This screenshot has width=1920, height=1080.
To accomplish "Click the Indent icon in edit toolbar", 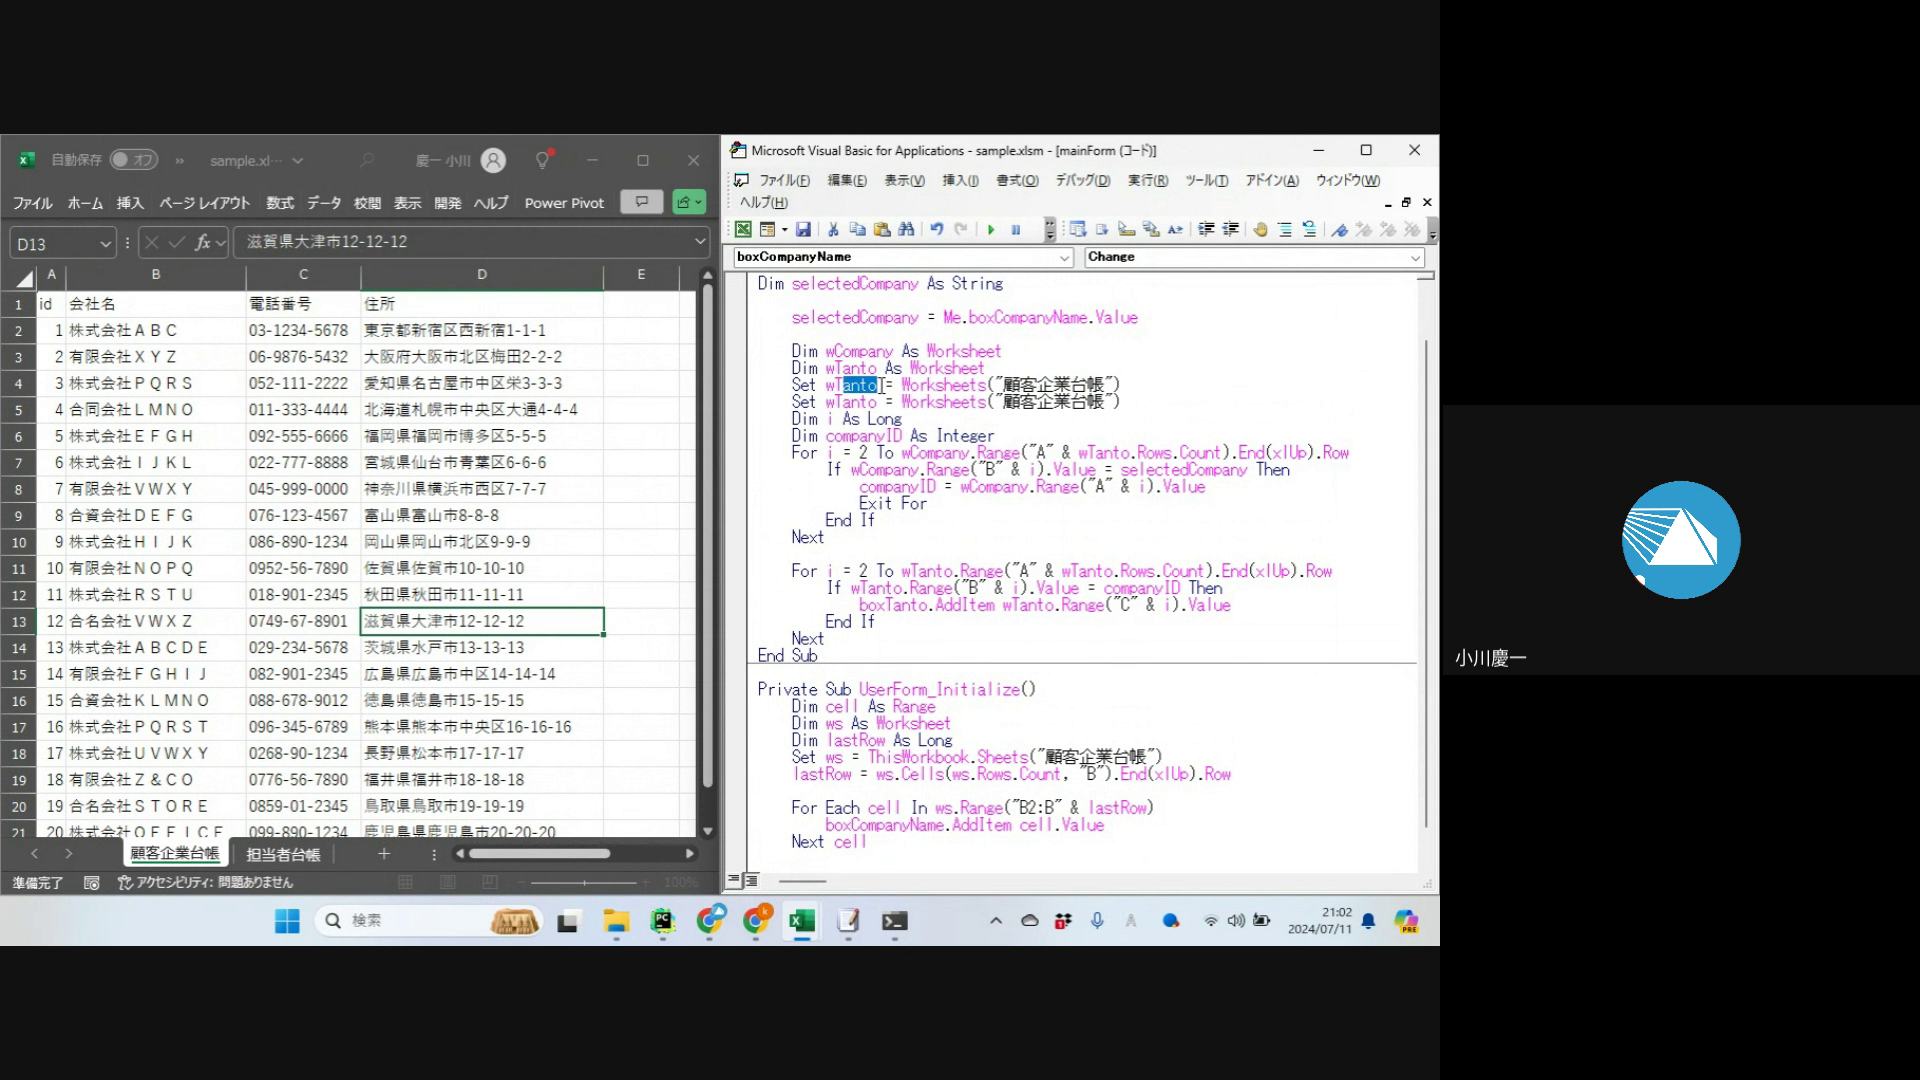I will pyautogui.click(x=1207, y=230).
